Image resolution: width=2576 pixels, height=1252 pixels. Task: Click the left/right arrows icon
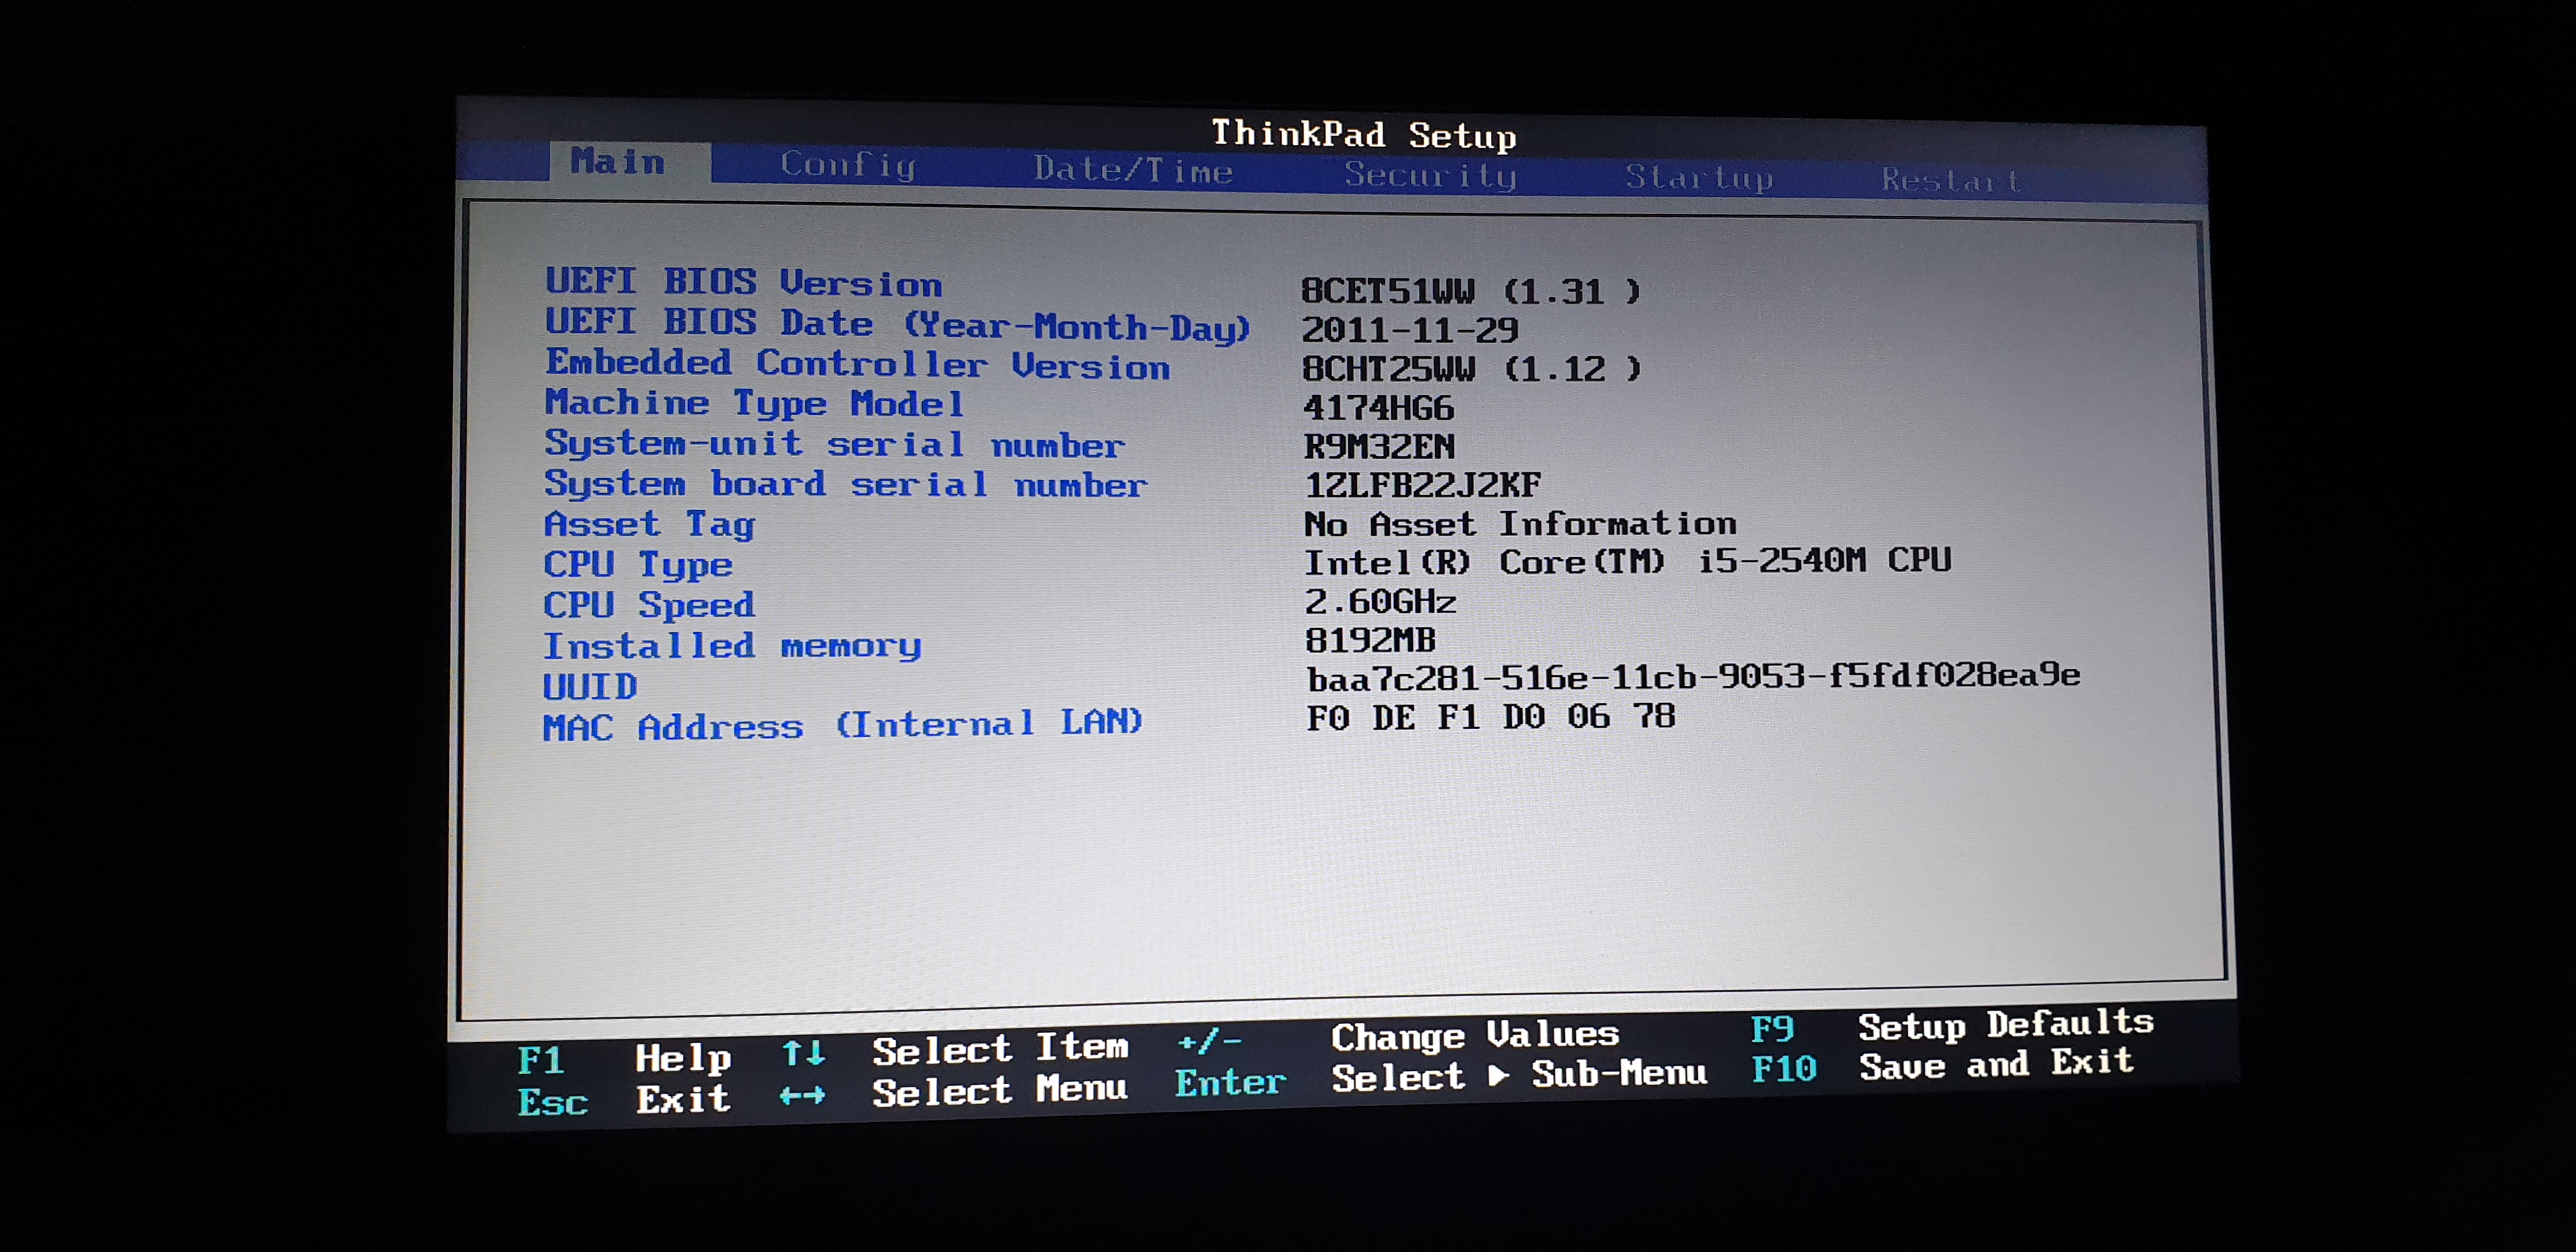(x=803, y=1096)
